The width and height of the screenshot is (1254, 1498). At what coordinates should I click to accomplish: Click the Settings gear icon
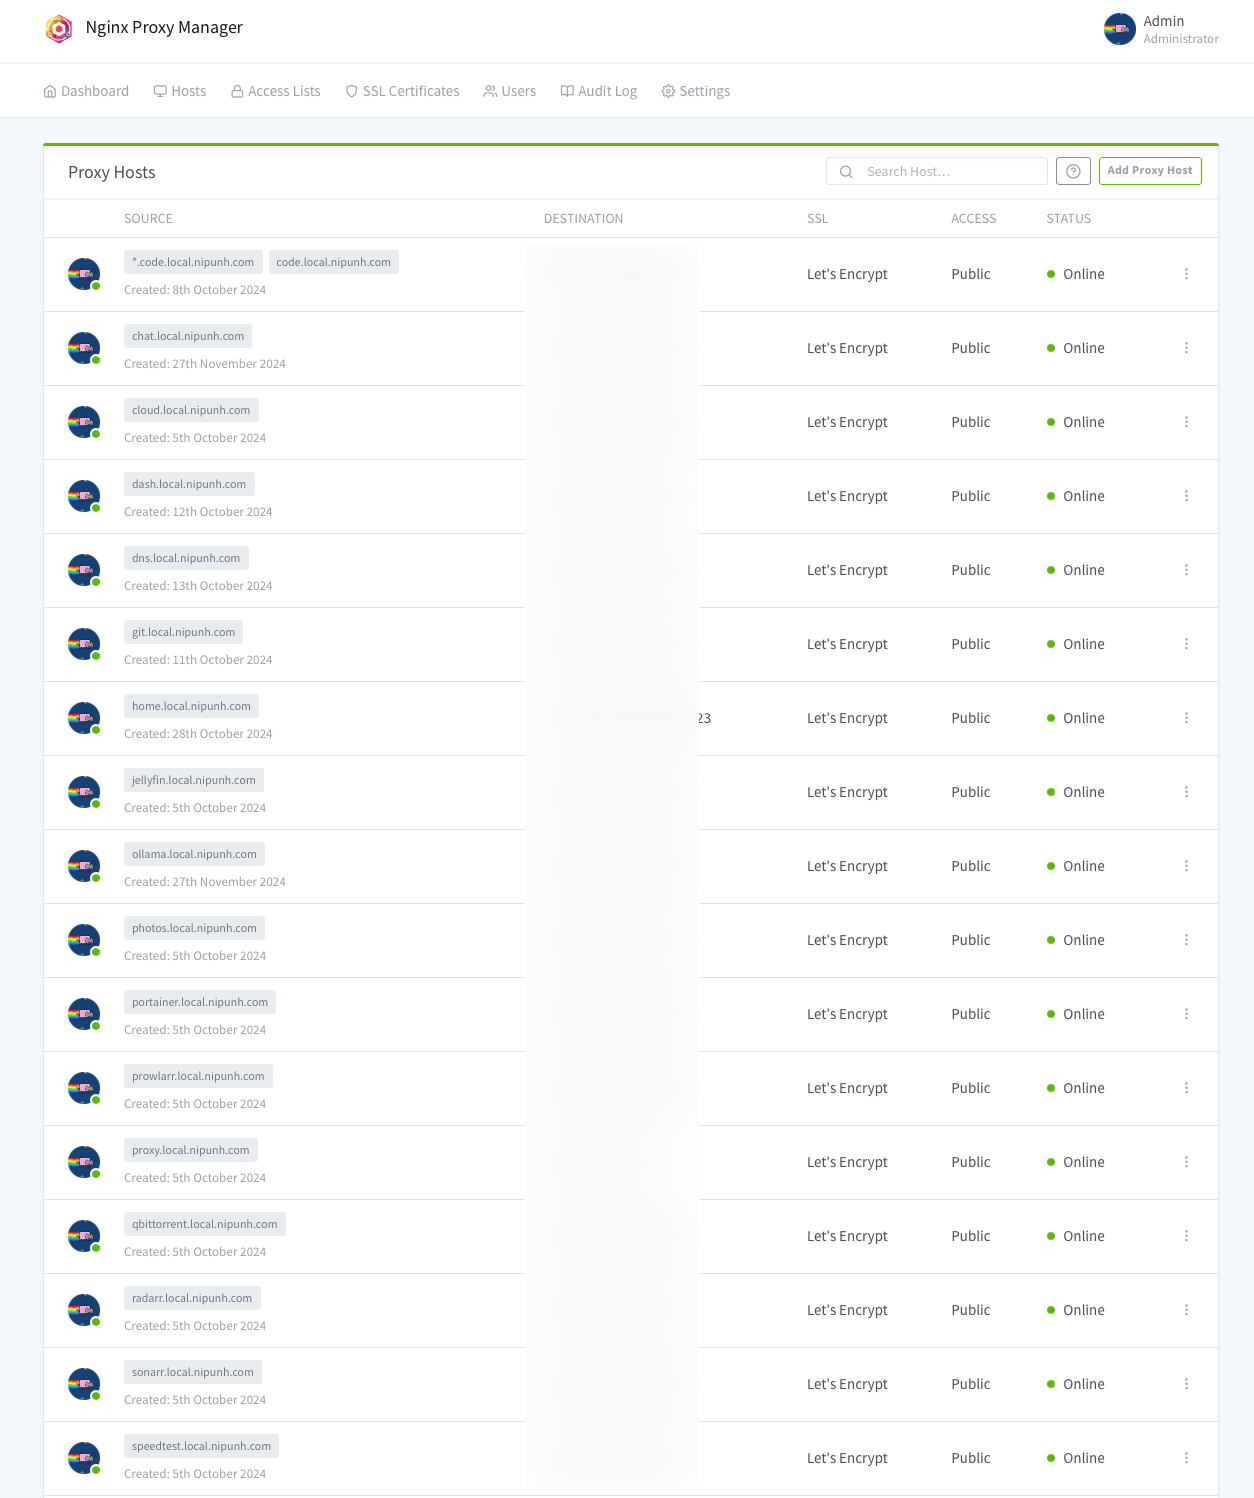668,90
